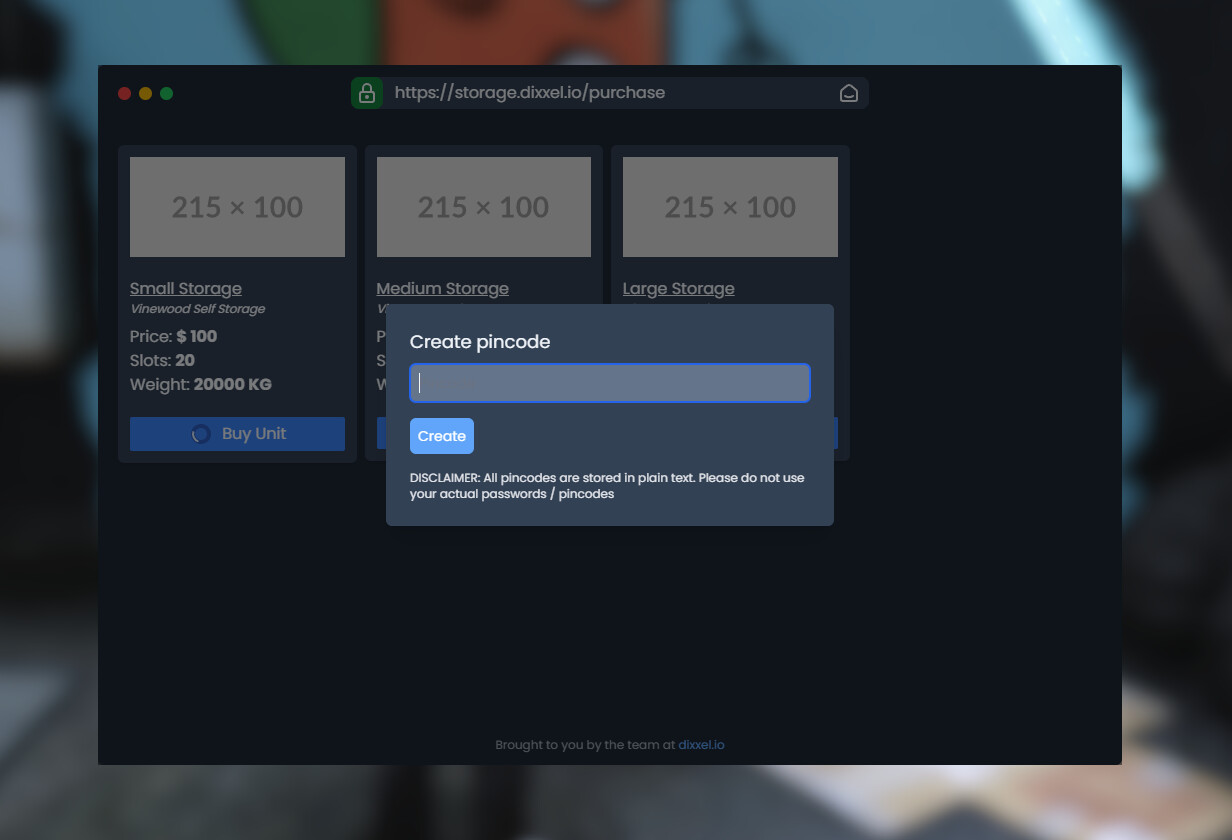Click the 'Slots: 20' text
1232x840 pixels.
pos(162,360)
